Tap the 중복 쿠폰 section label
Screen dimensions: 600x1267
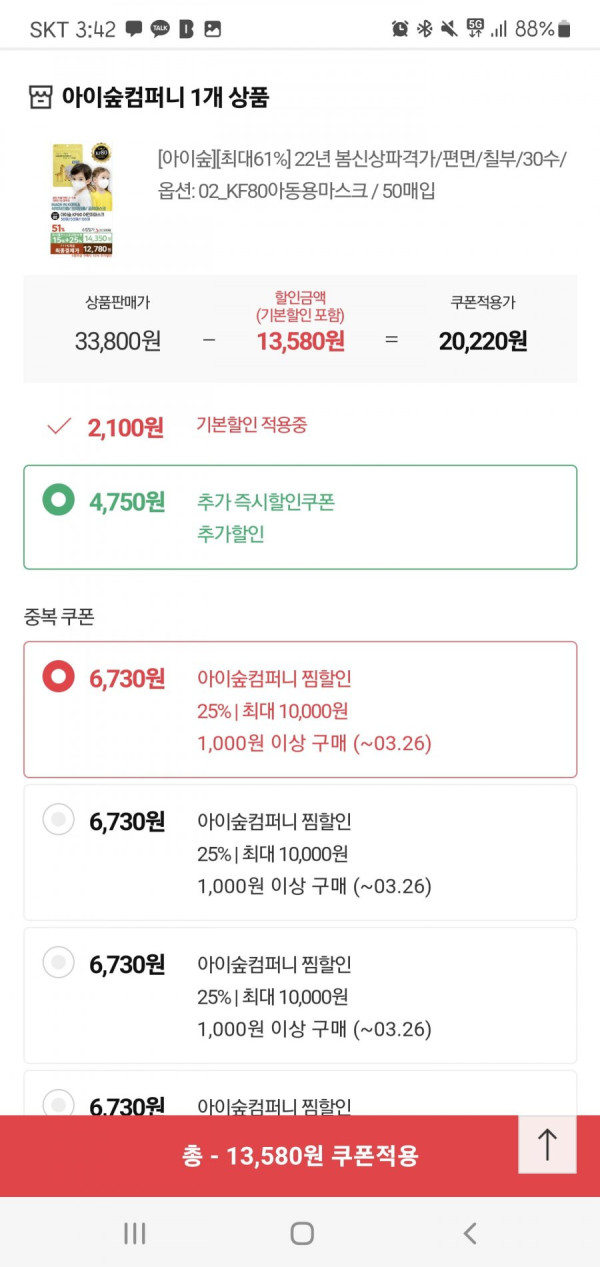pyautogui.click(x=58, y=616)
